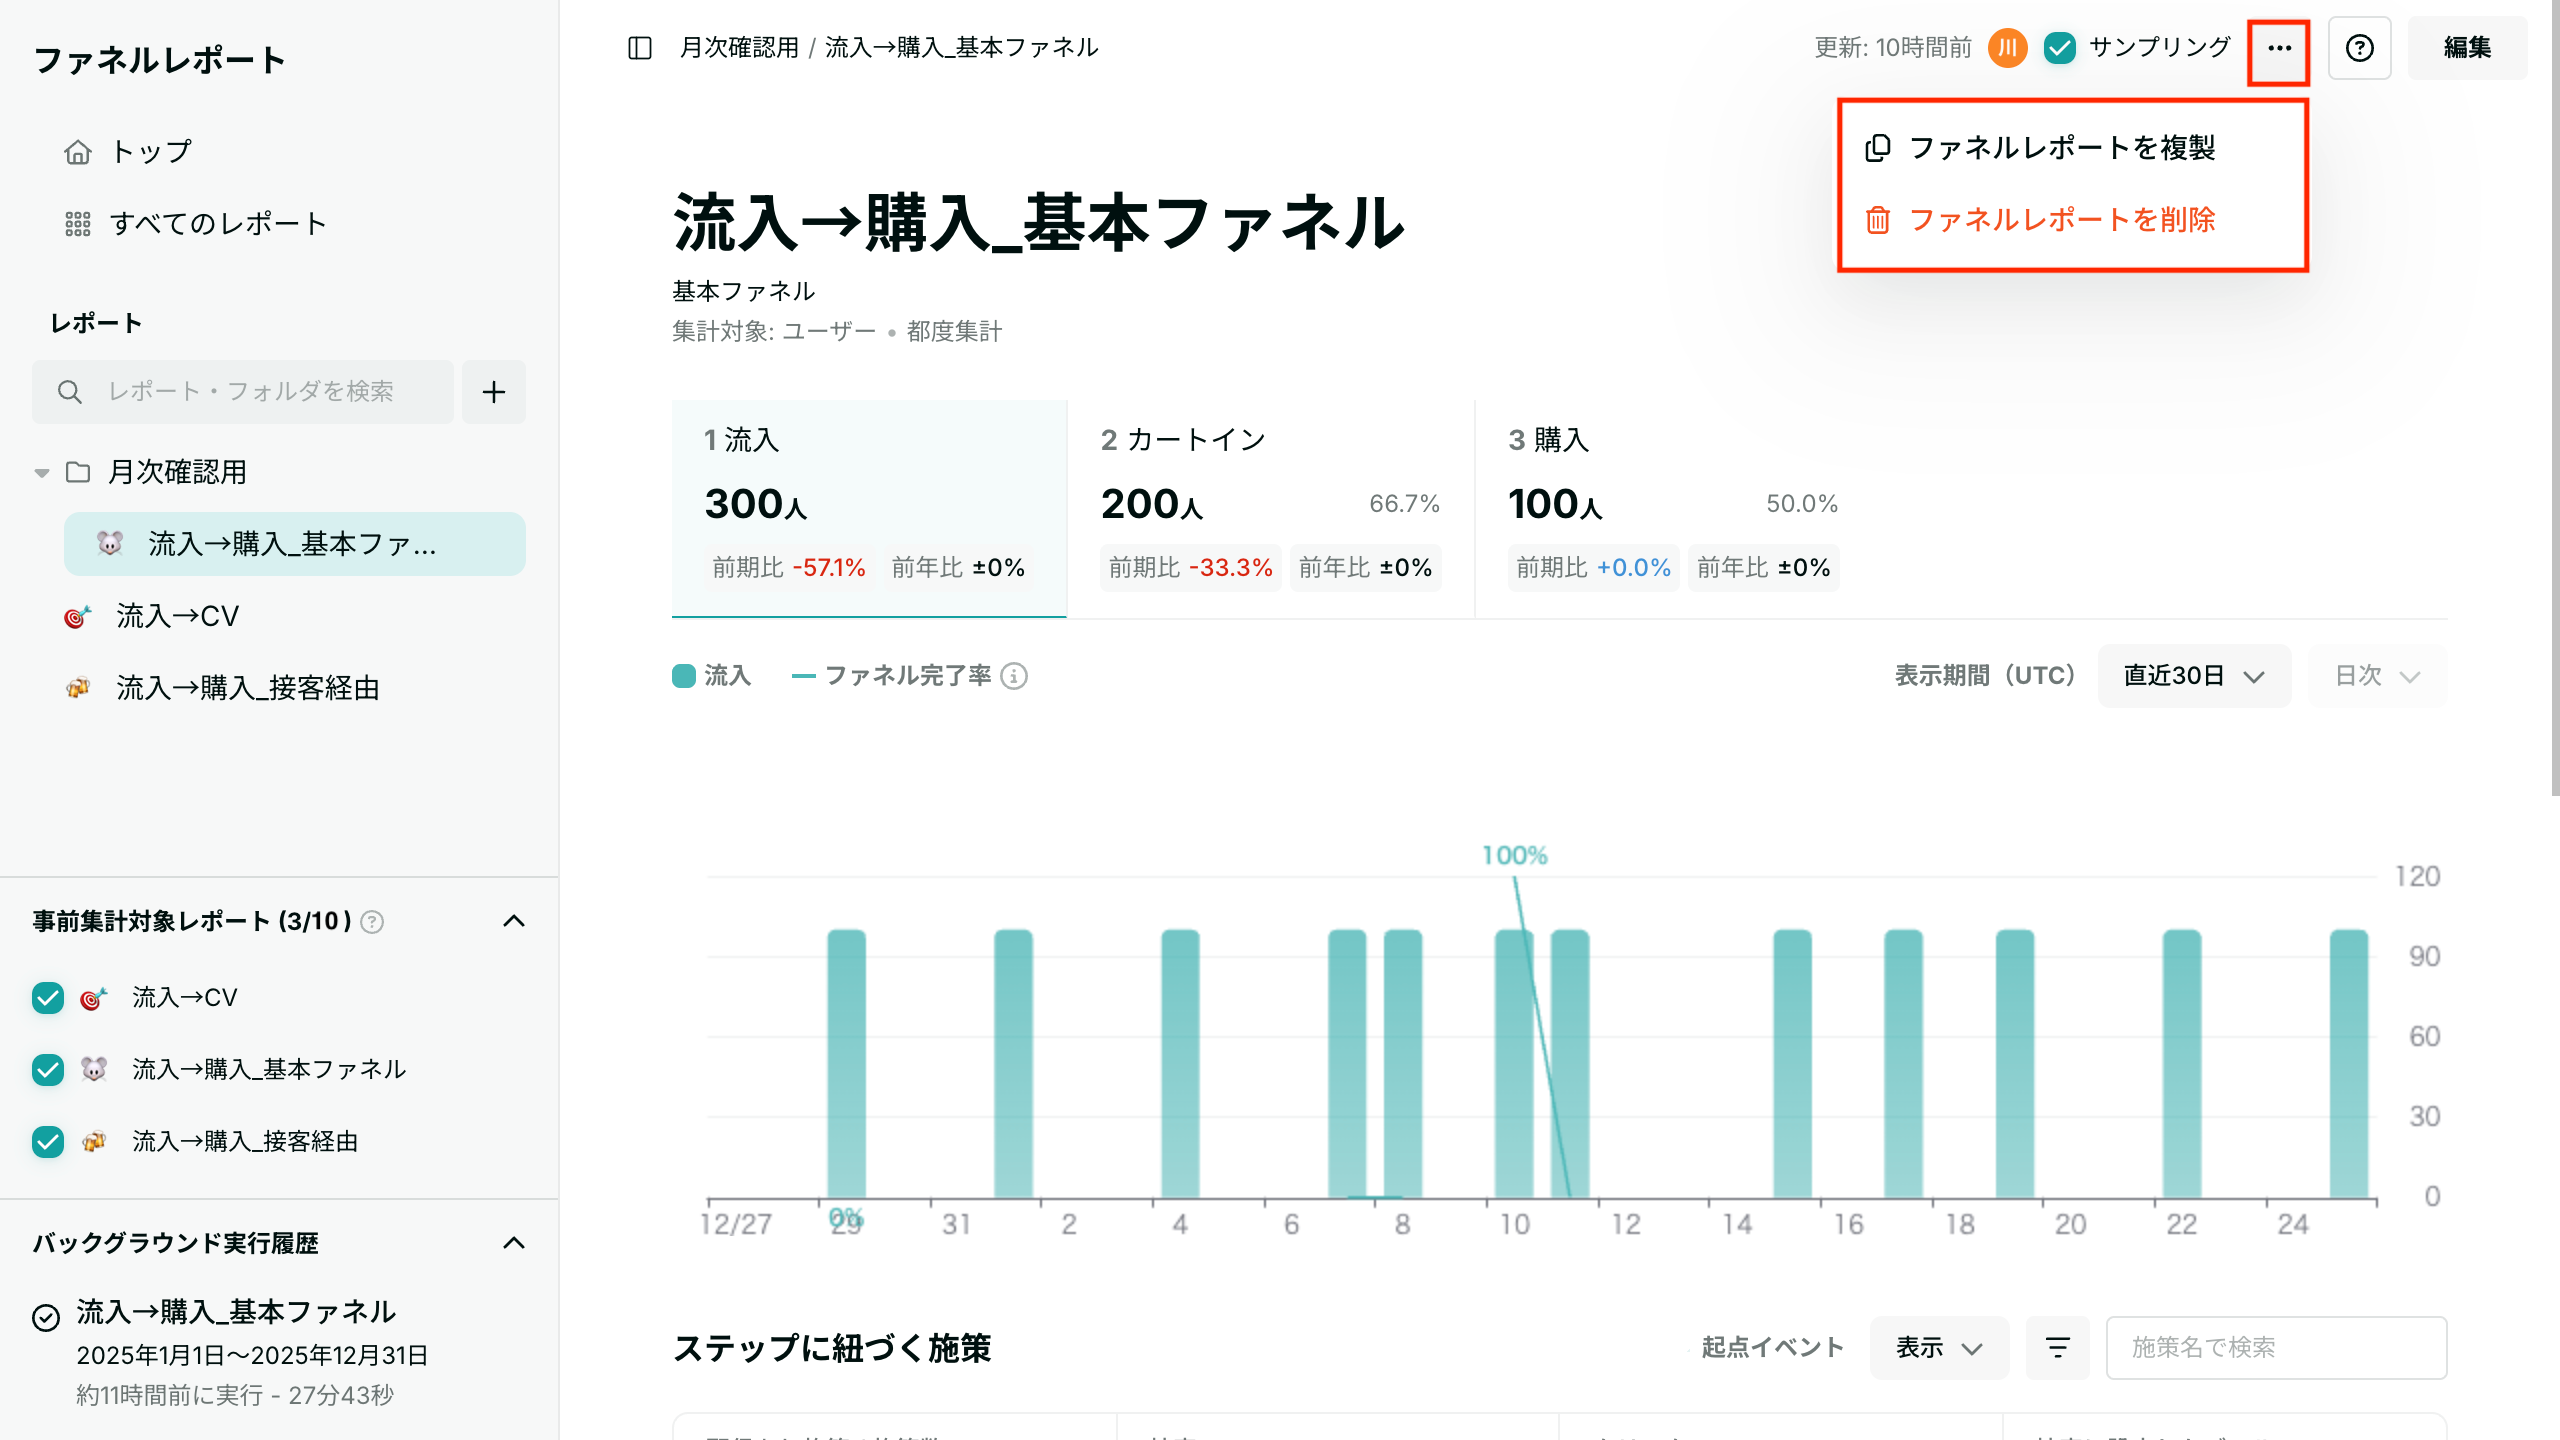Collapse the 月次確認用 folder

click(x=42, y=473)
